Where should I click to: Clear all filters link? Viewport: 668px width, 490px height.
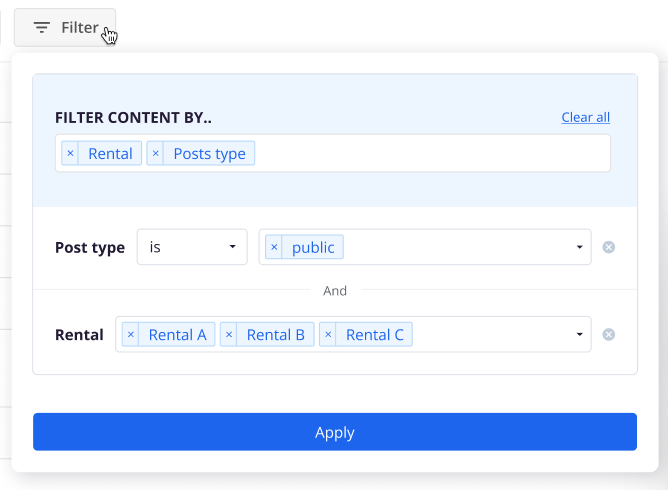585,117
